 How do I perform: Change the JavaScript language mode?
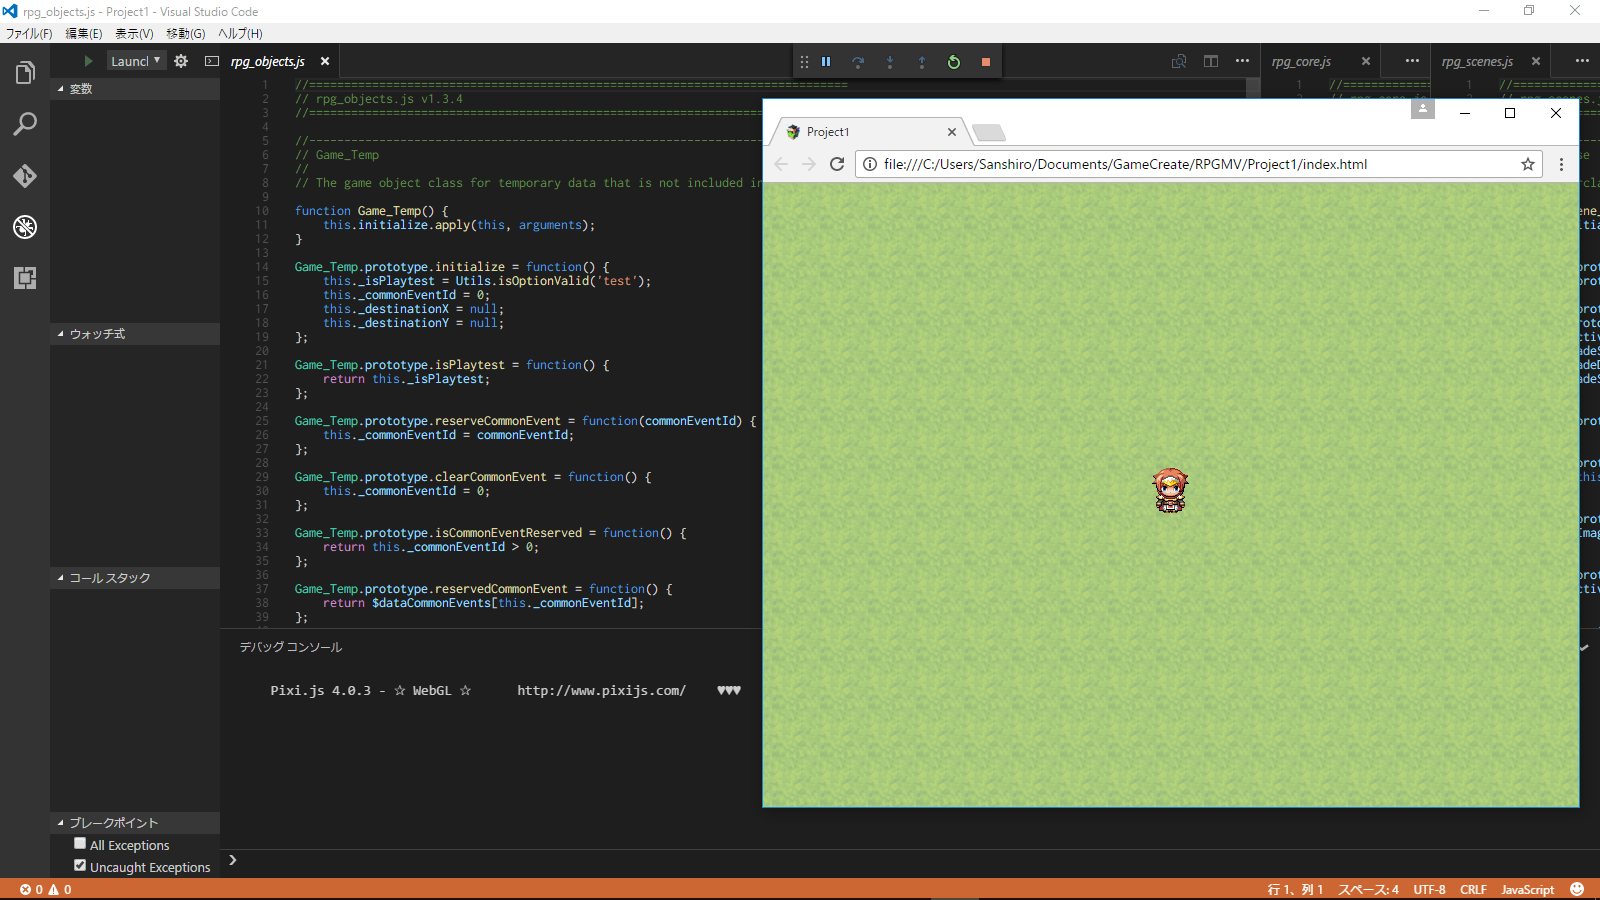click(x=1528, y=889)
